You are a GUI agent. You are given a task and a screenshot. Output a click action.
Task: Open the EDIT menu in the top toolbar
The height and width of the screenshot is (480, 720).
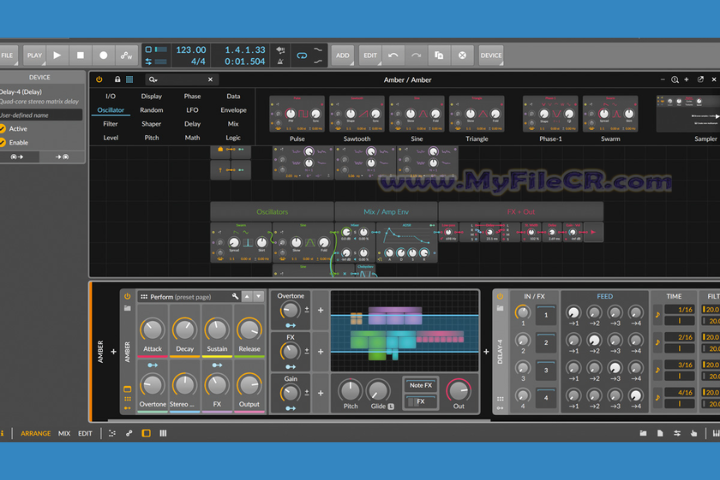pos(370,55)
